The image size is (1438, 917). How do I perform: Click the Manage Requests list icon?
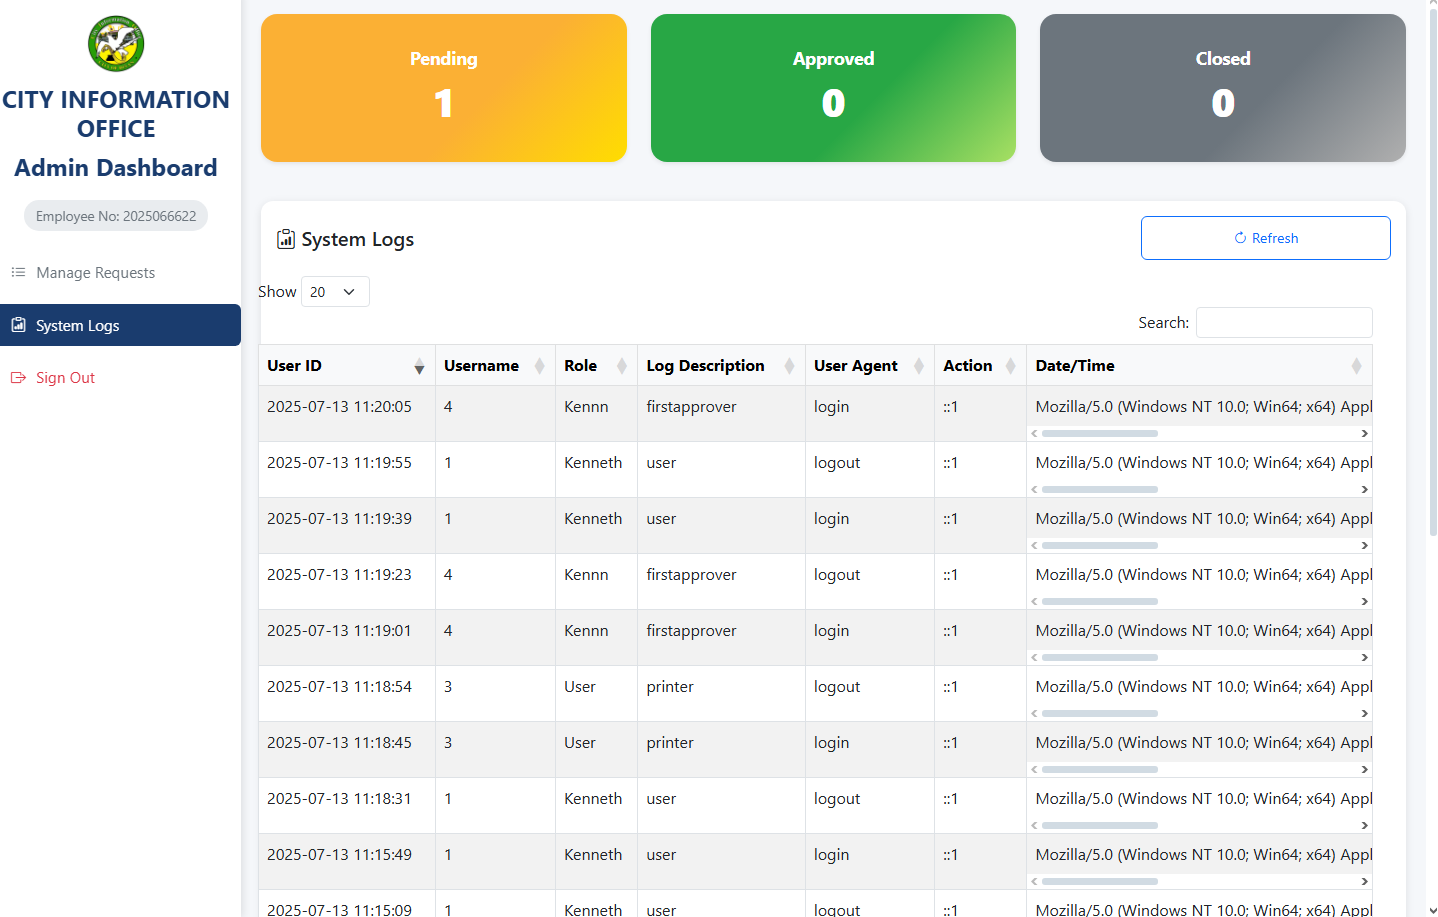pyautogui.click(x=18, y=272)
